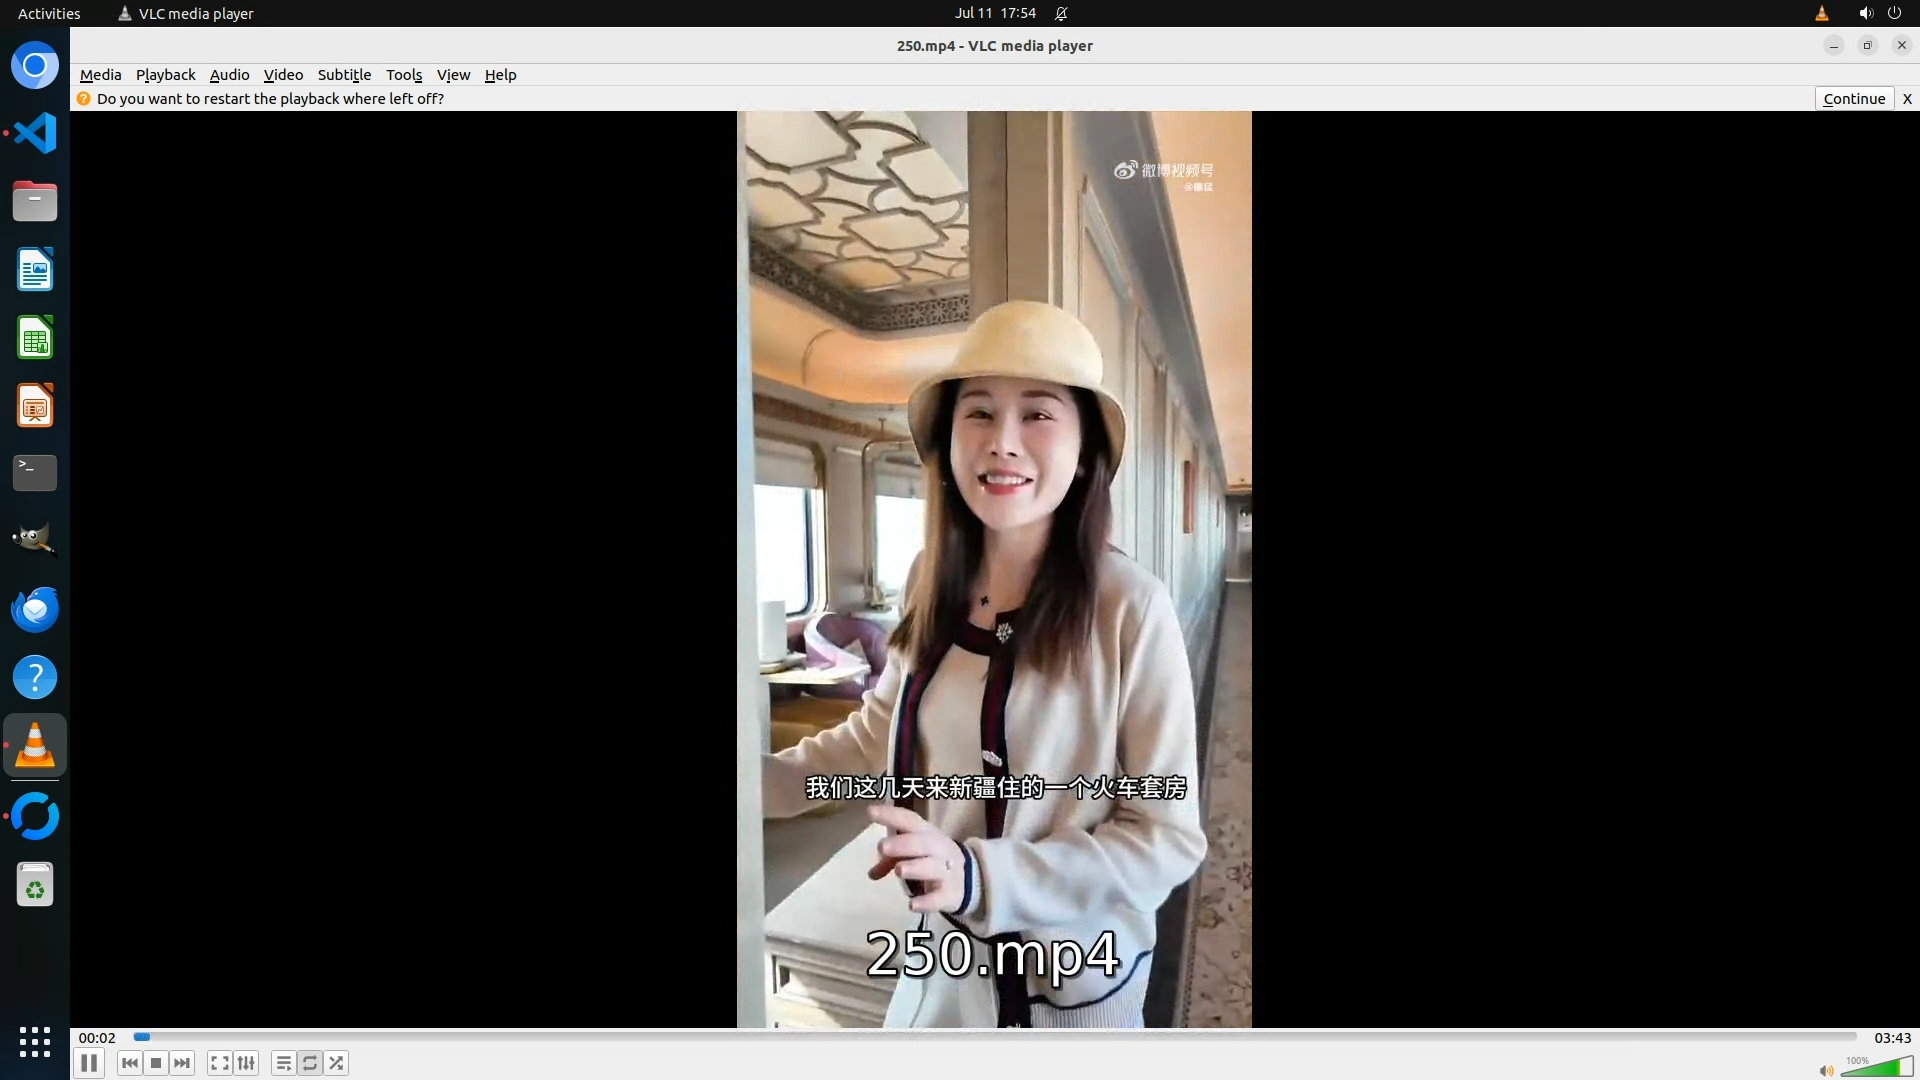Toggle fullscreen video mode
This screenshot has width=1920, height=1080.
click(220, 1063)
